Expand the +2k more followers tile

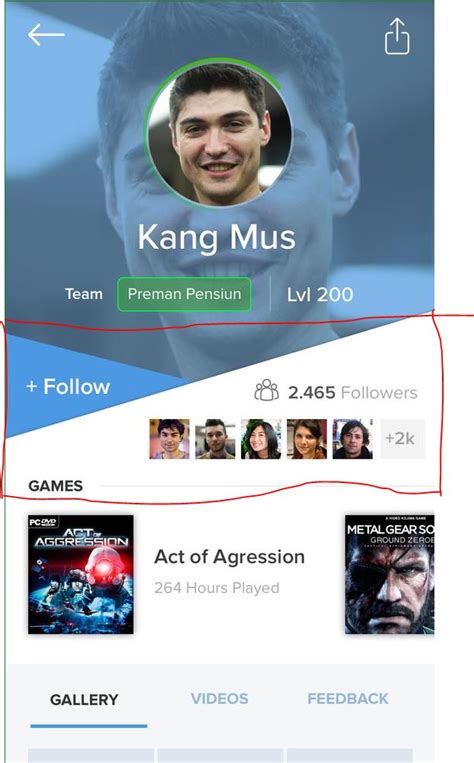pyautogui.click(x=402, y=439)
